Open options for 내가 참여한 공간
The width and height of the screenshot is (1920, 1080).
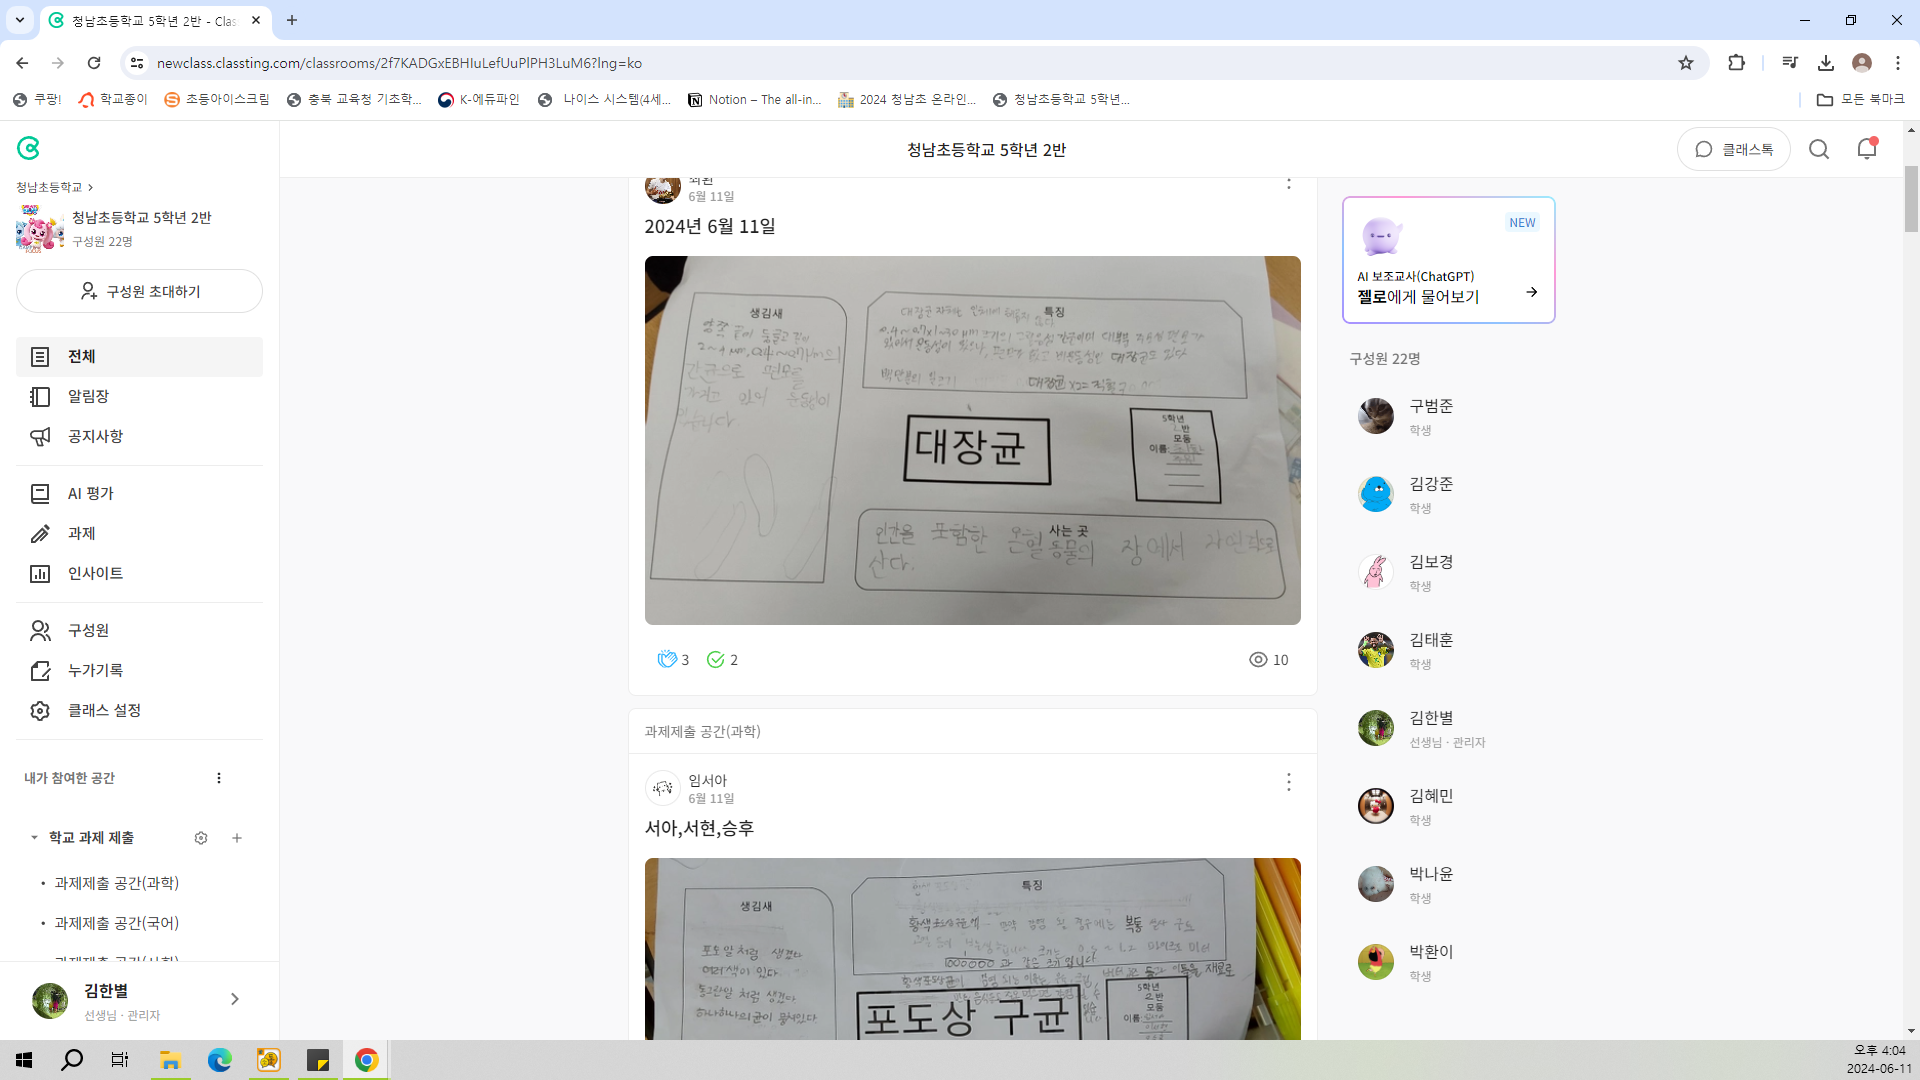[219, 778]
